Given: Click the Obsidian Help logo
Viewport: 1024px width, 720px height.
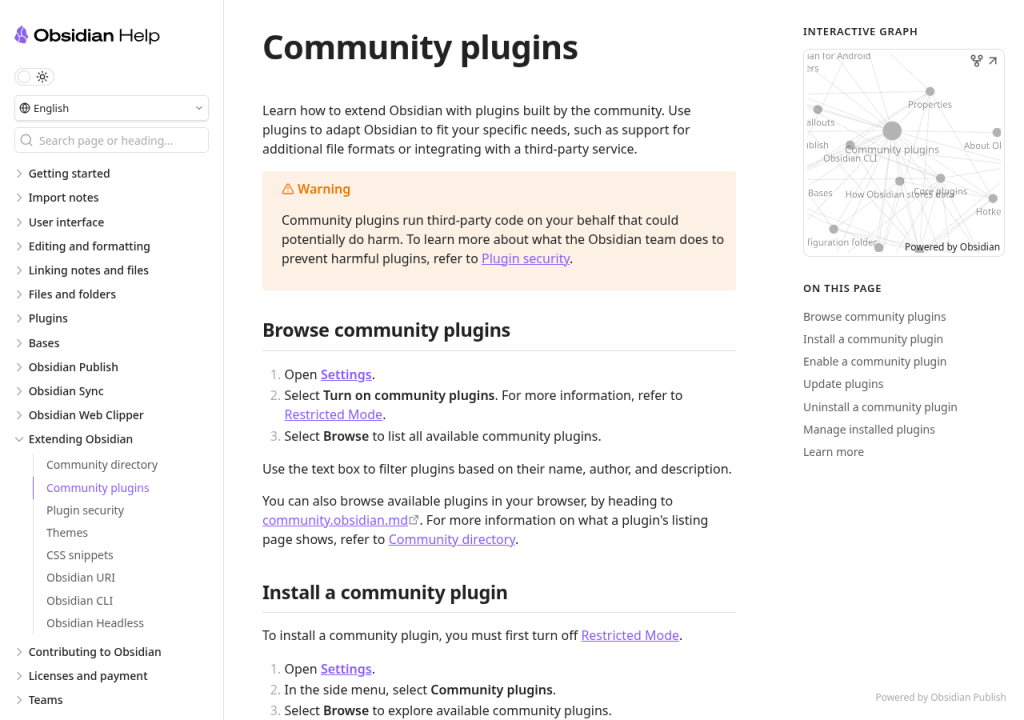Looking at the screenshot, I should (x=87, y=35).
